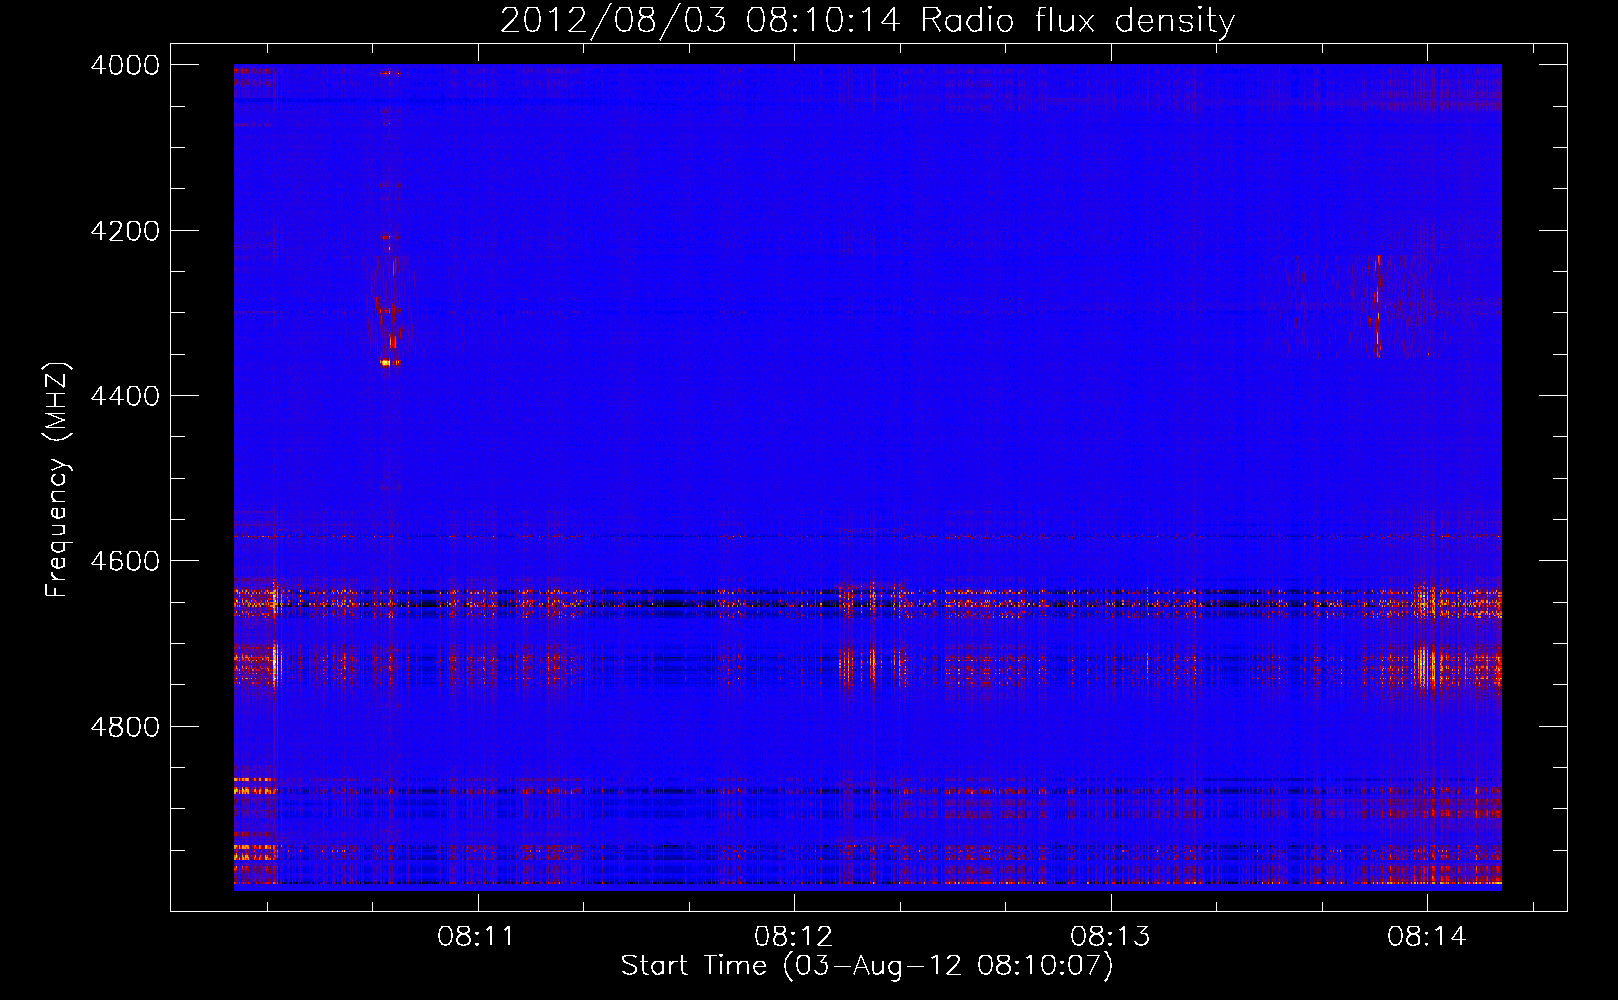Click the 4600 frequency tick label
Screen dimensions: 1618x1000
[125, 561]
